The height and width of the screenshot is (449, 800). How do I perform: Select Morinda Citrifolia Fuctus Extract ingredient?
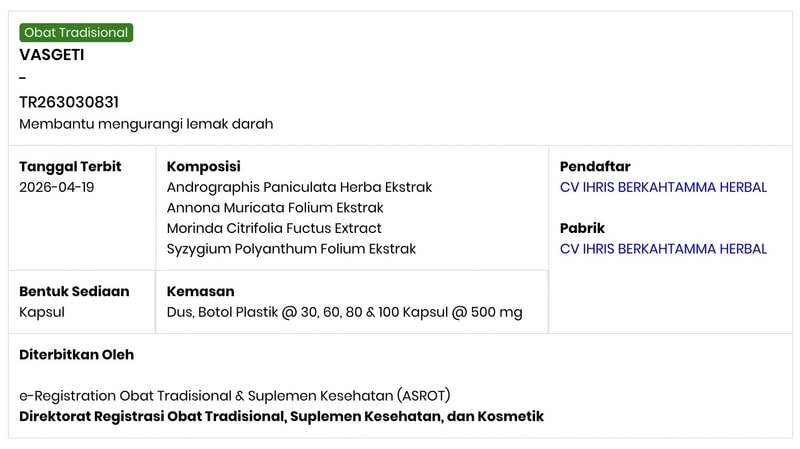coord(274,229)
